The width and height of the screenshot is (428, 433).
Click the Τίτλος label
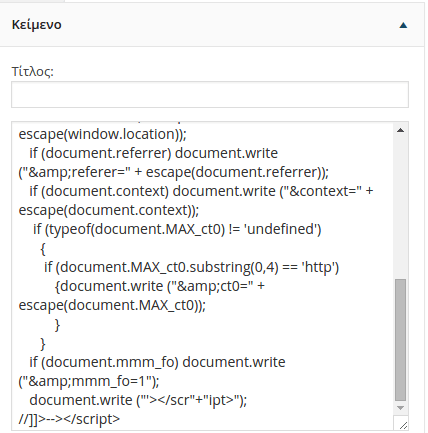(33, 71)
